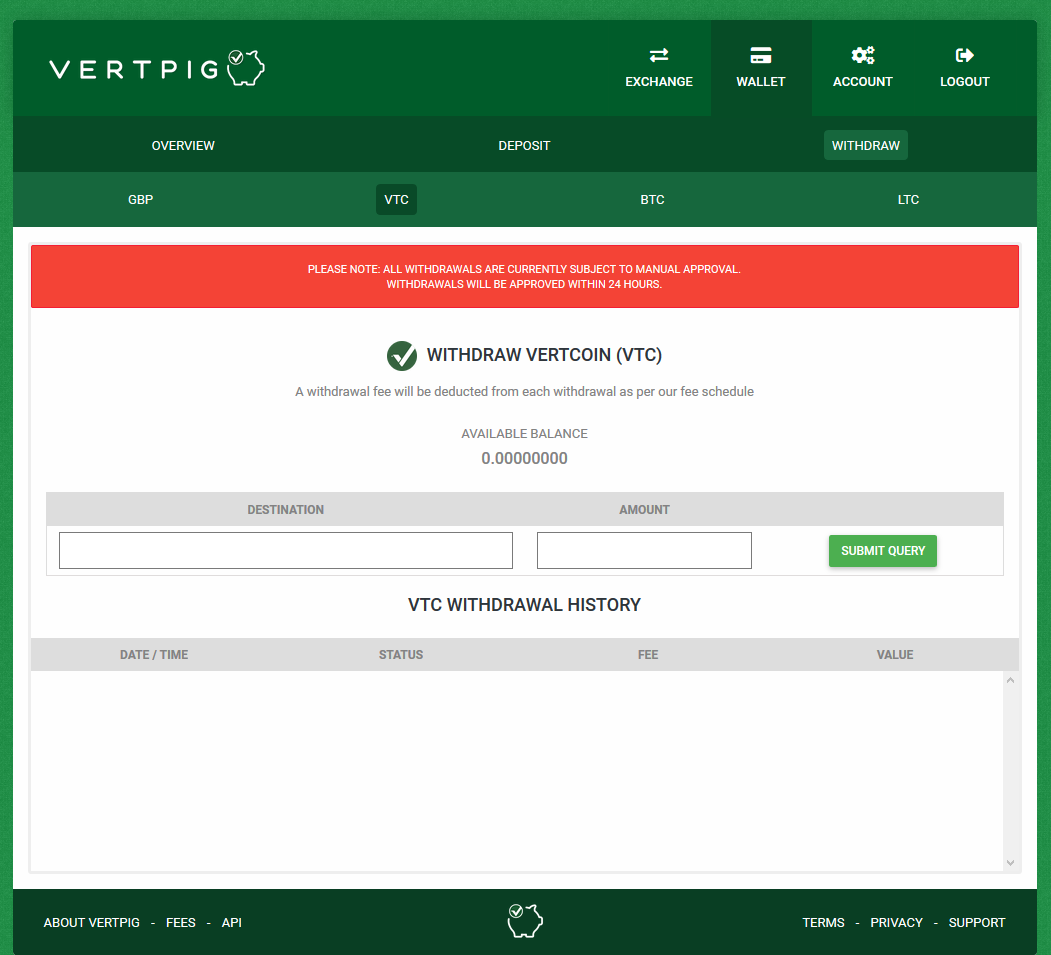This screenshot has height=955, width=1051.
Task: Switch to the Deposit tab
Action: [x=524, y=145]
